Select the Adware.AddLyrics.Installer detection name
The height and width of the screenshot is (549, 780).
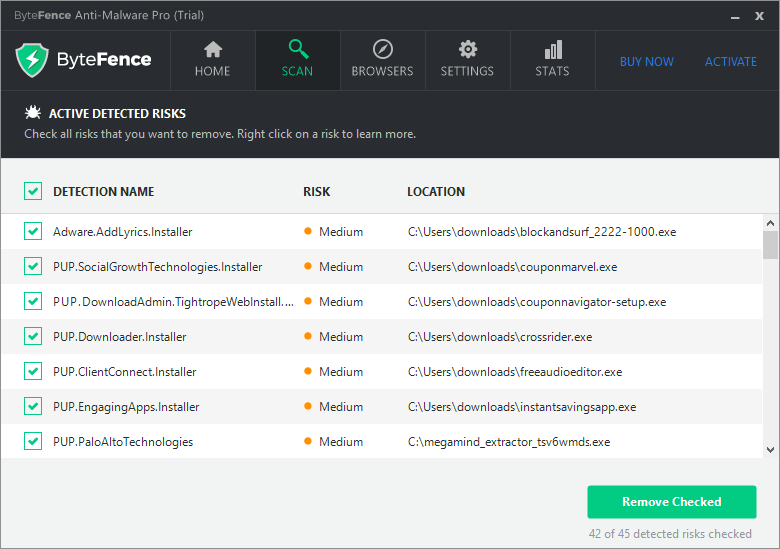122,232
